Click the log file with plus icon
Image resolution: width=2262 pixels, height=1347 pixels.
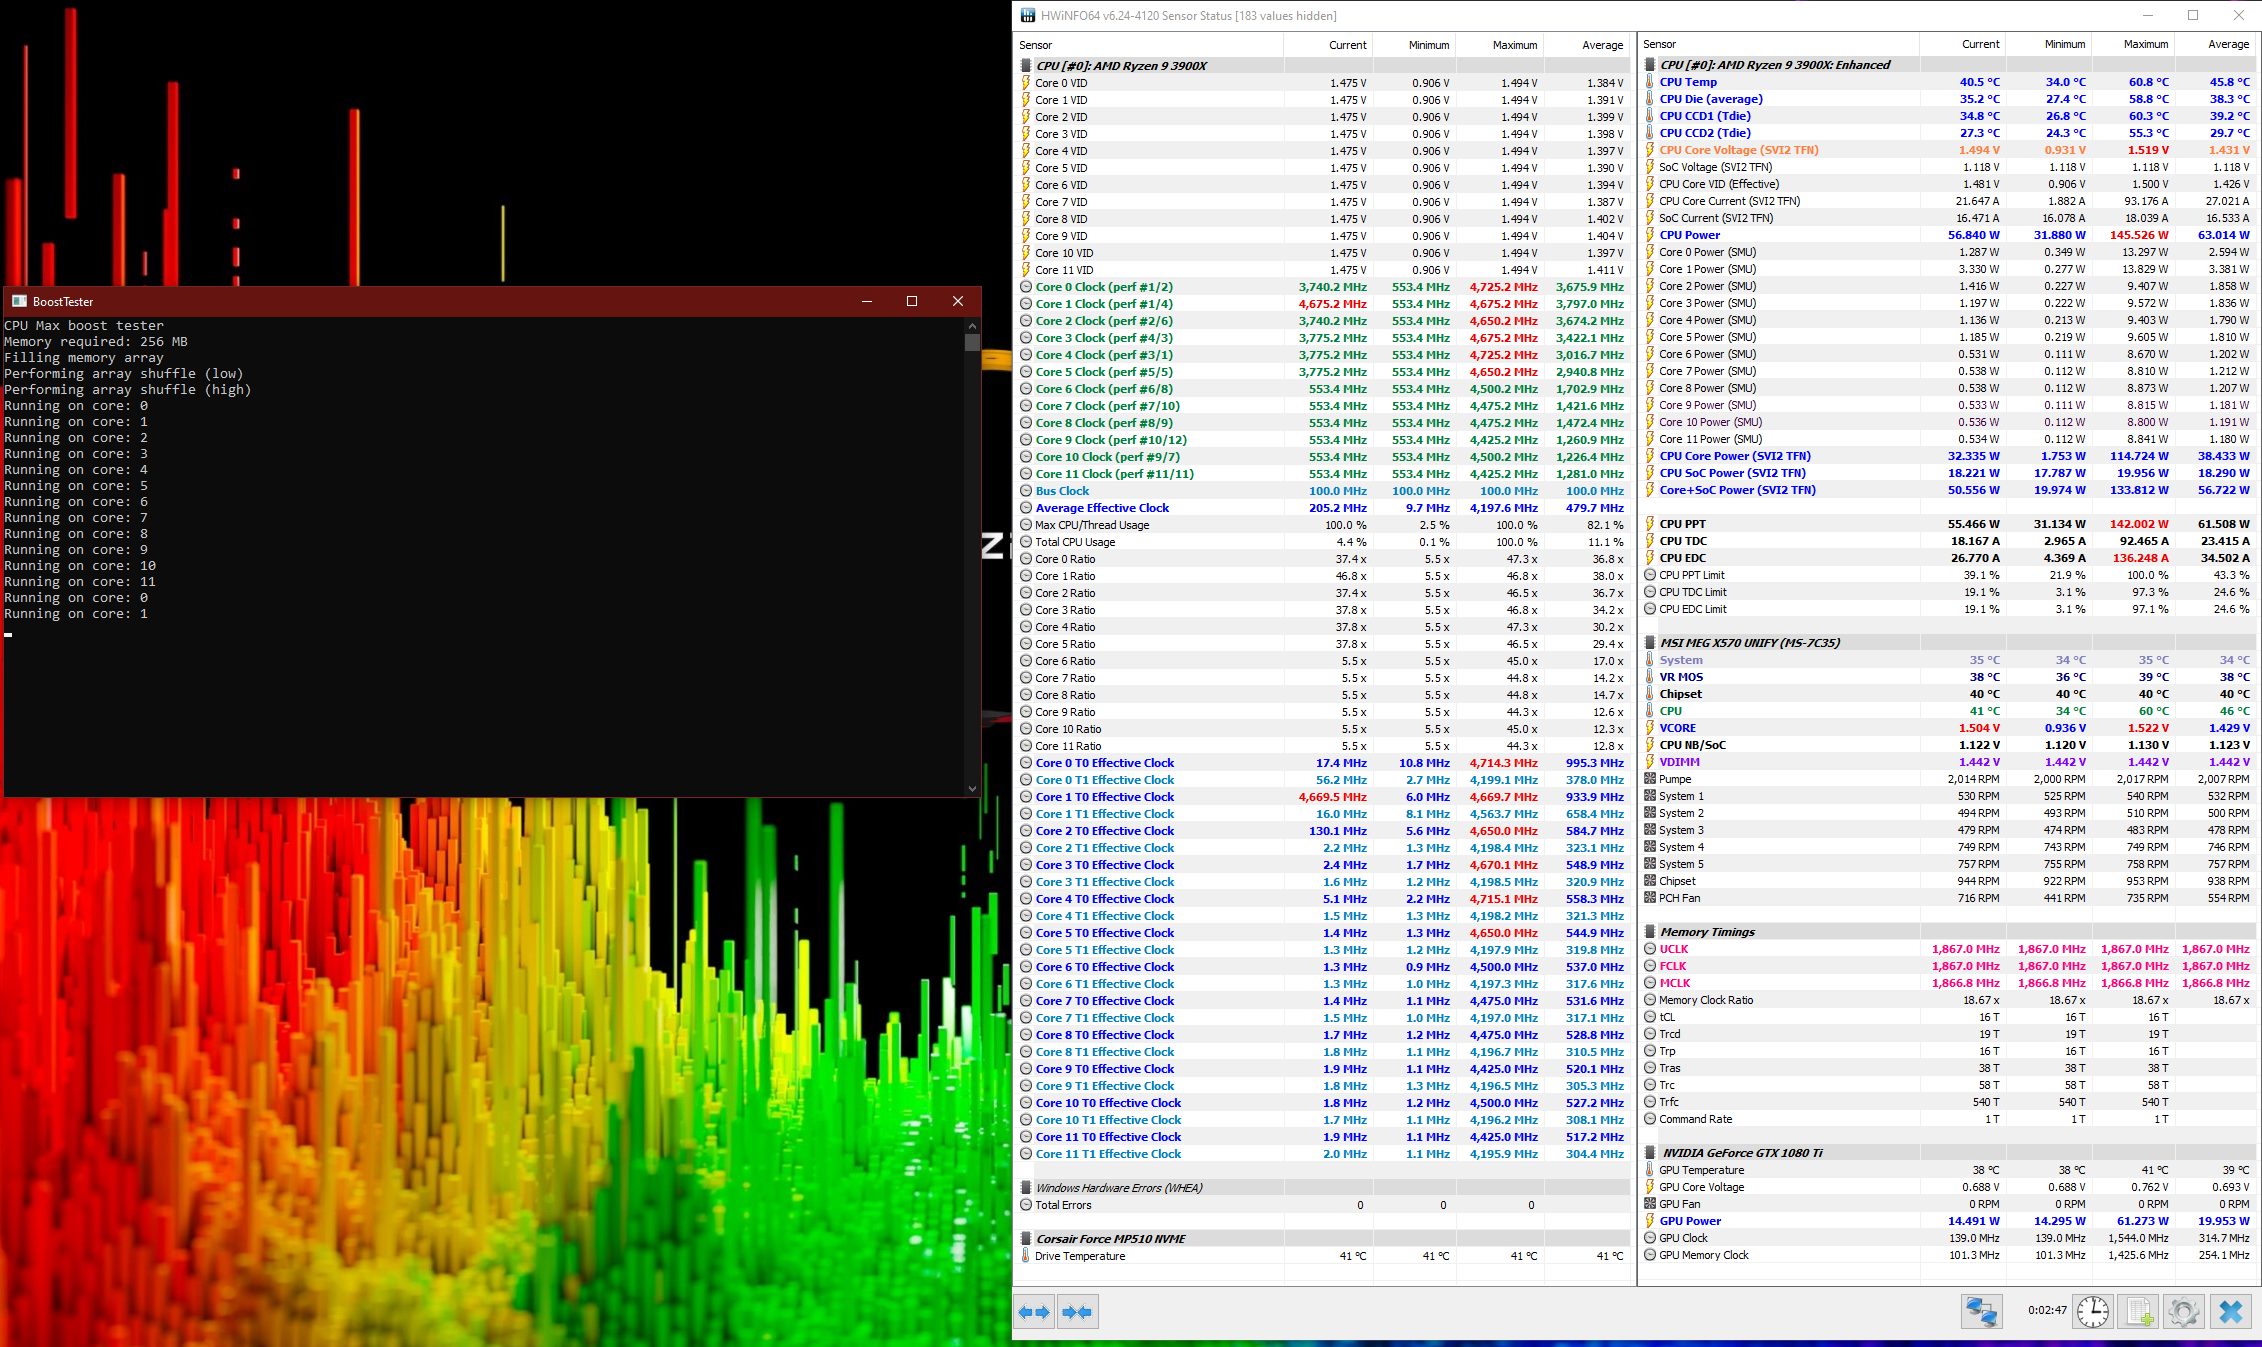tap(2138, 1311)
